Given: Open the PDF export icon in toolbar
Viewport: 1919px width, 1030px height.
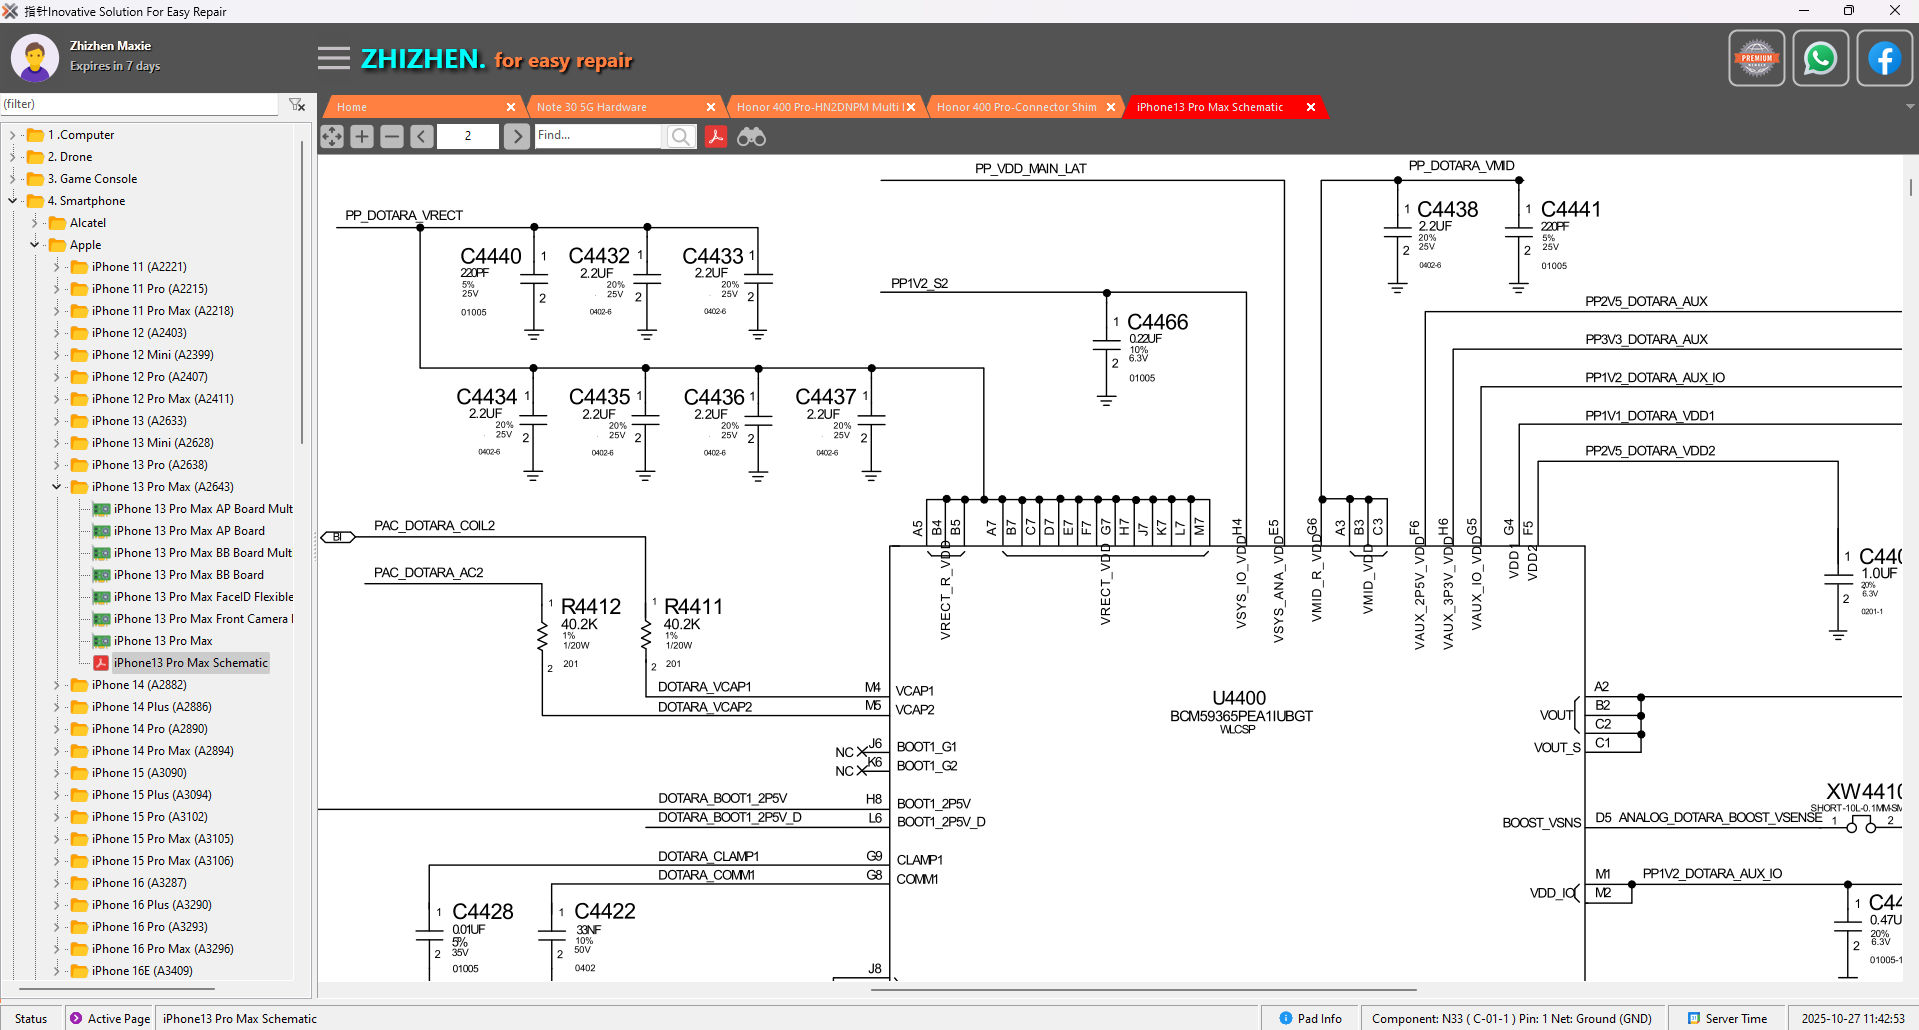Looking at the screenshot, I should [x=716, y=136].
